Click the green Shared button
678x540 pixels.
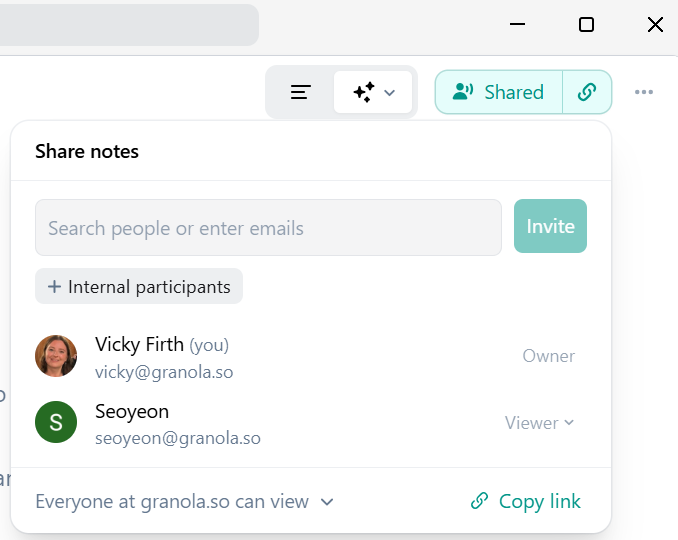pos(499,92)
